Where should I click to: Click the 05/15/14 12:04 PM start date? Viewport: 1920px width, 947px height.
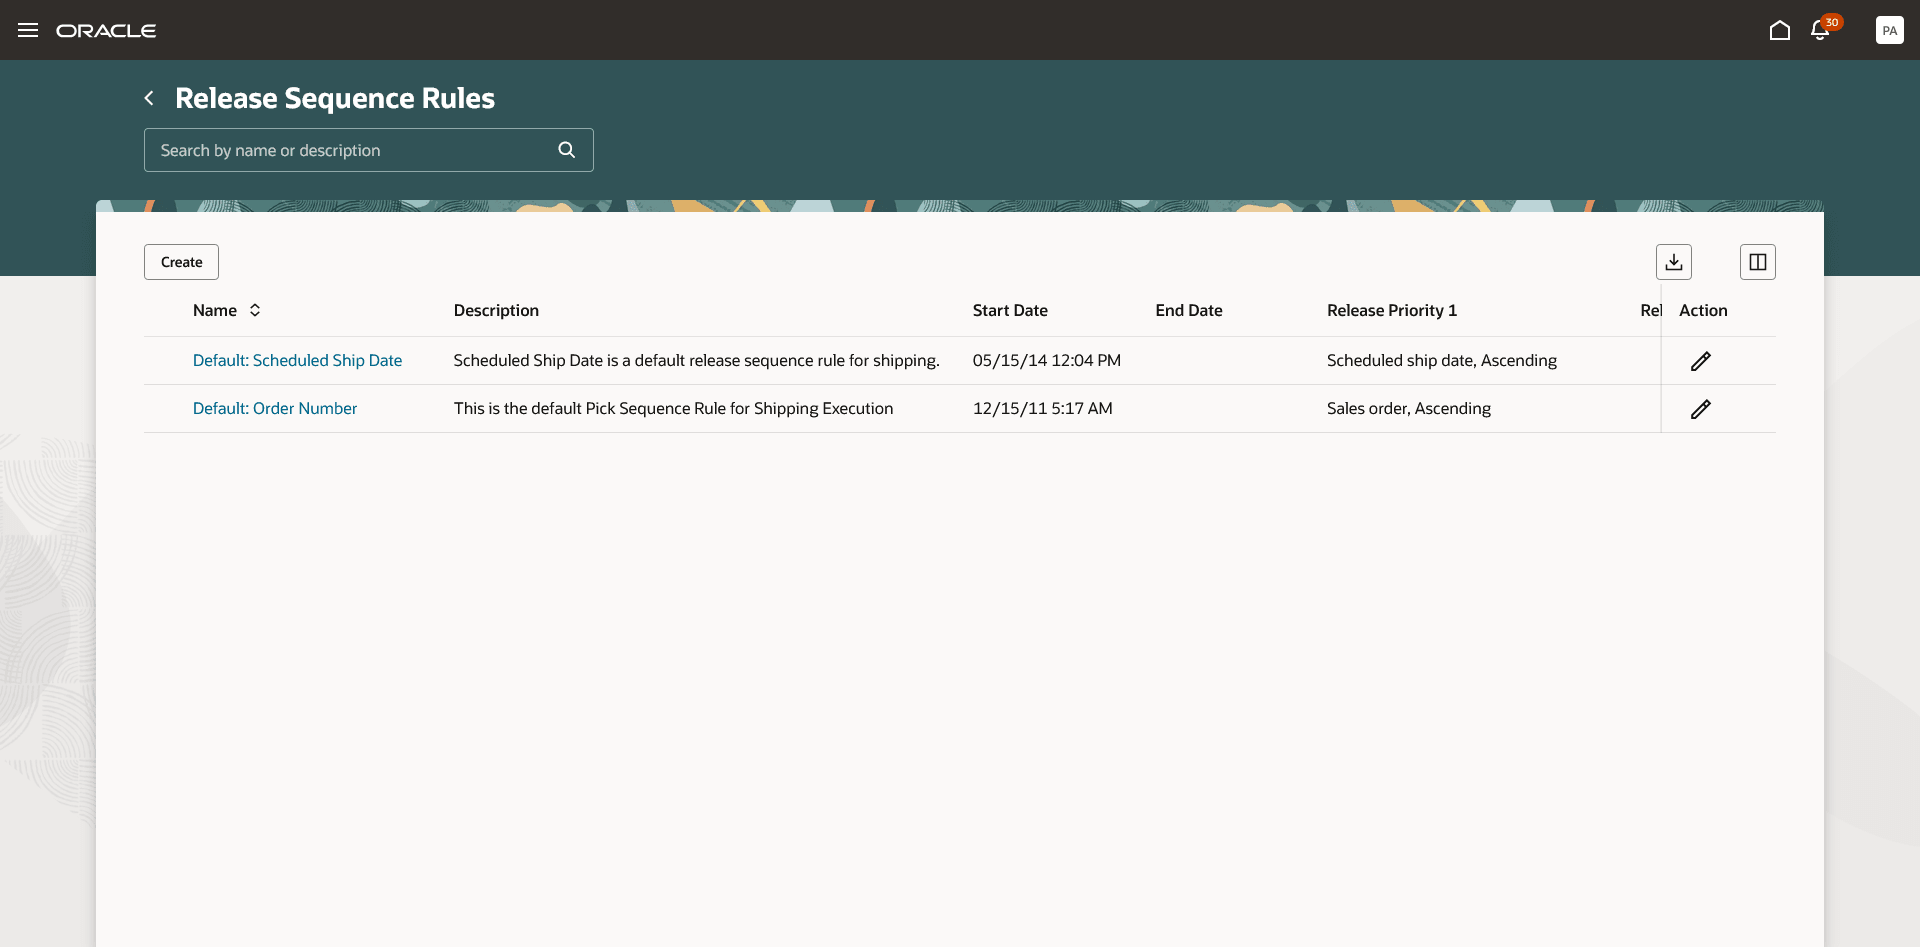1047,360
